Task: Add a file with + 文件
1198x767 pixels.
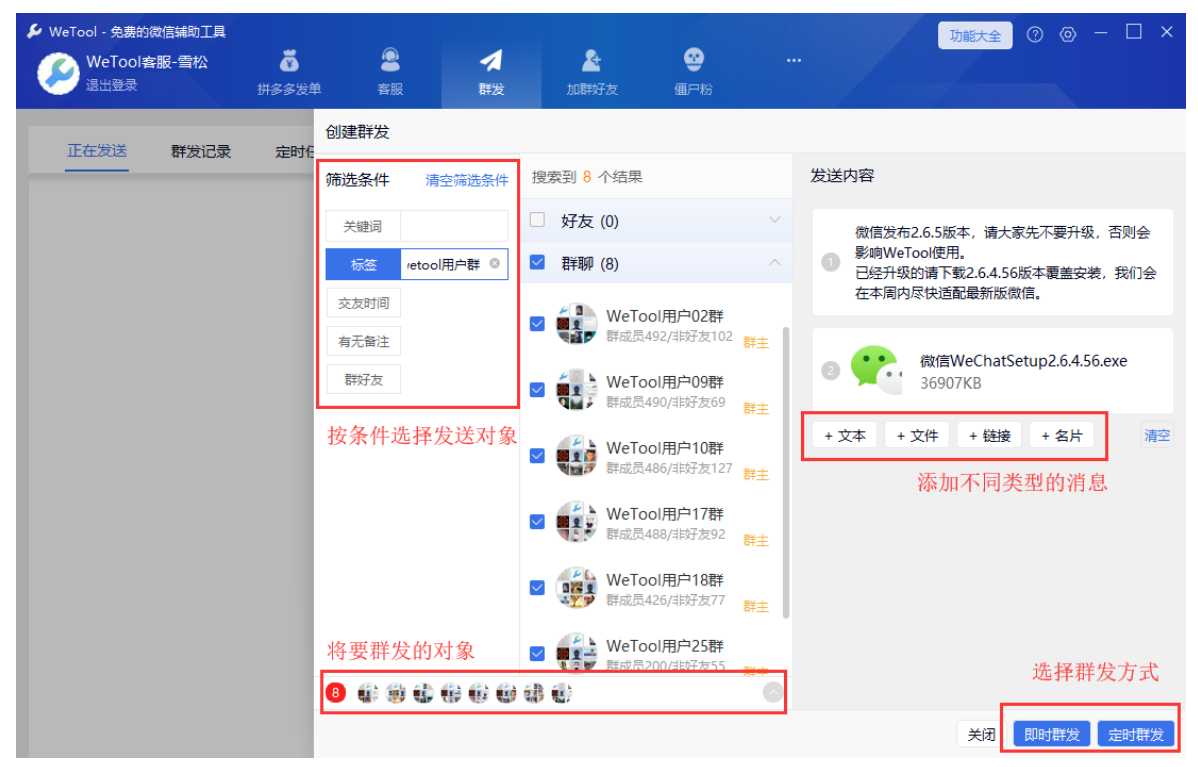Action: (917, 435)
